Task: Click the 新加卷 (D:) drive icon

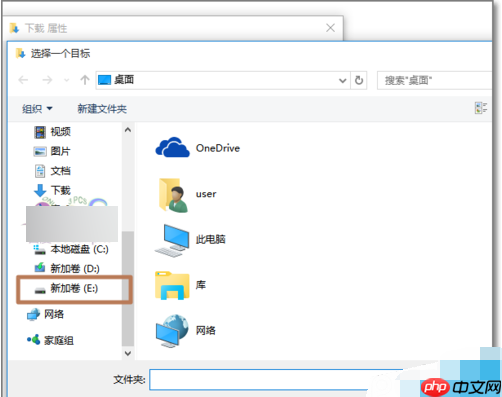Action: point(40,268)
